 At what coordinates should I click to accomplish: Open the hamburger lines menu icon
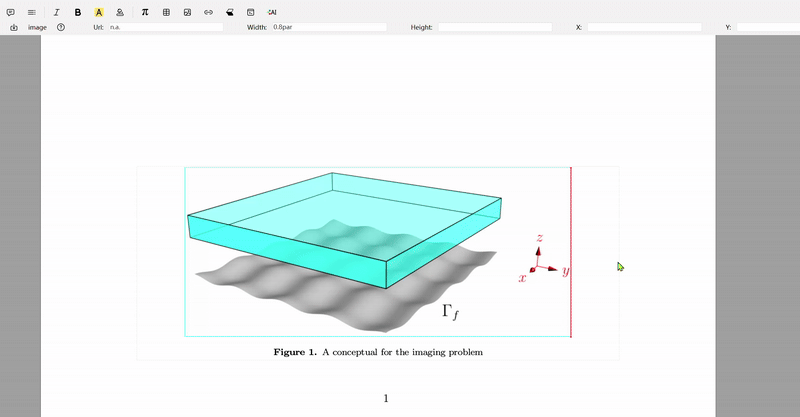coord(32,12)
